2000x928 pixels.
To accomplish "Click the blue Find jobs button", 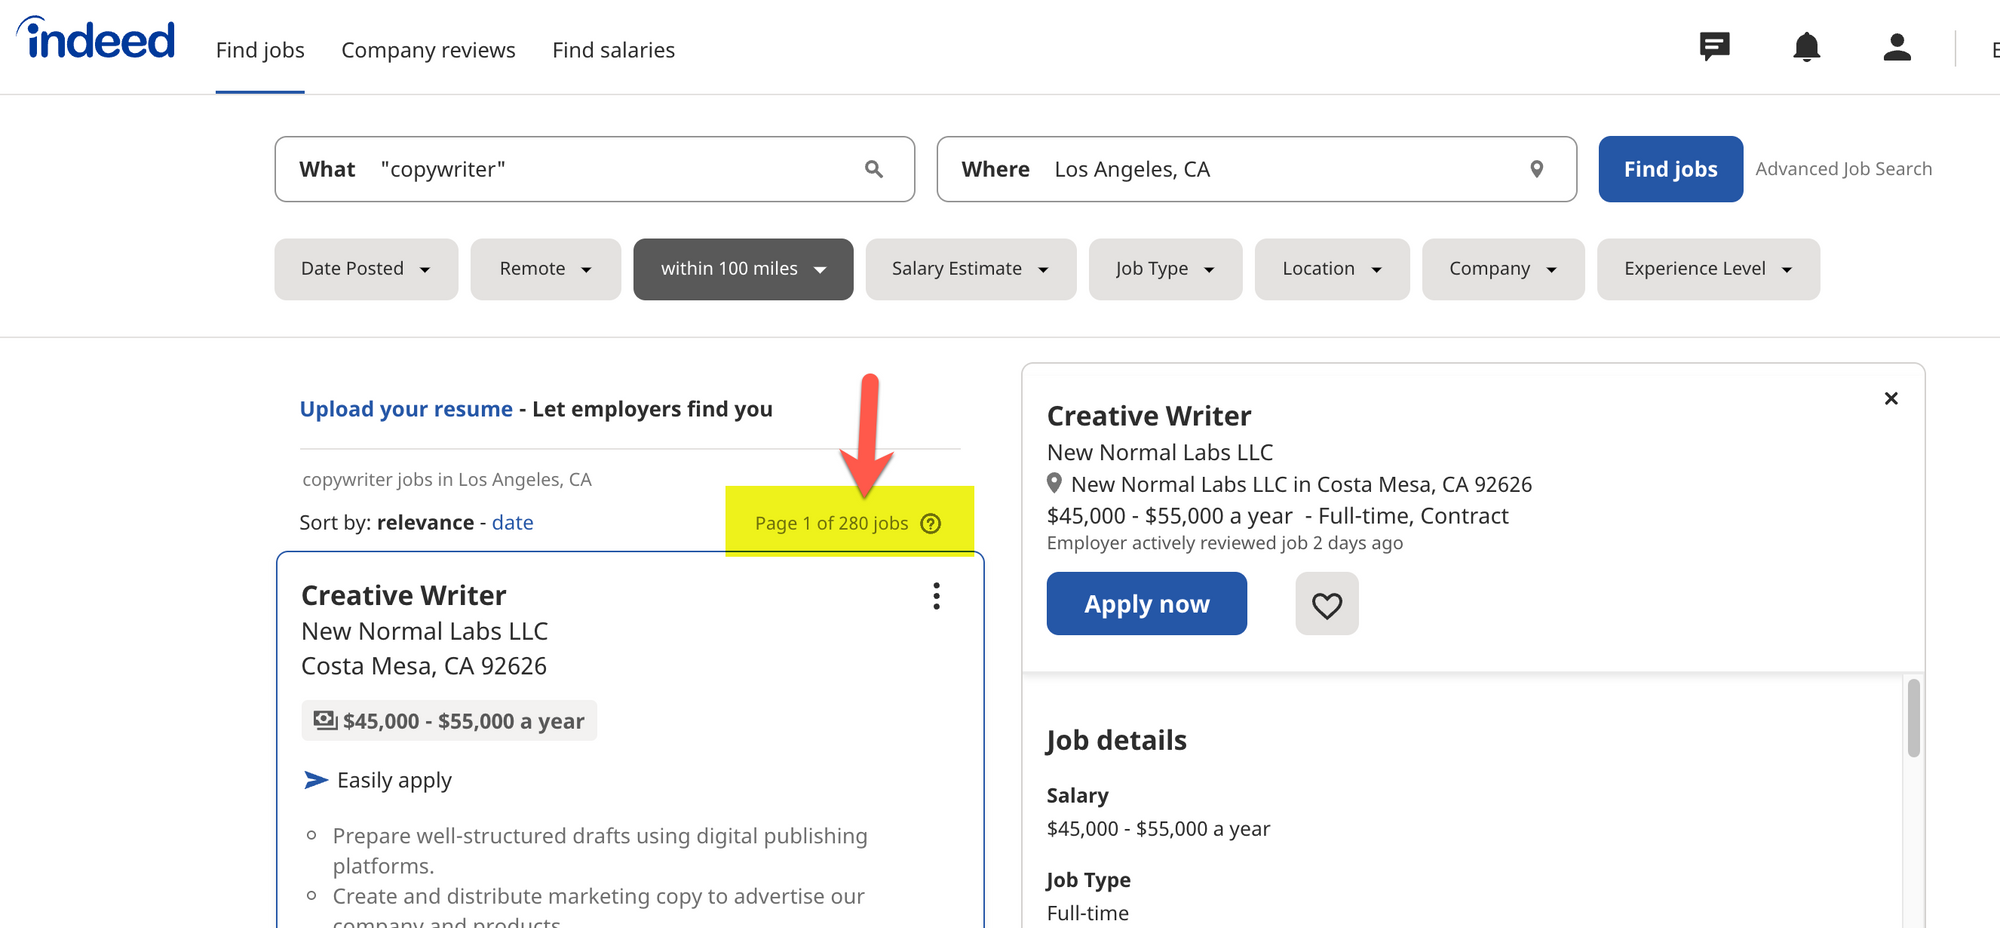I will click(1671, 169).
